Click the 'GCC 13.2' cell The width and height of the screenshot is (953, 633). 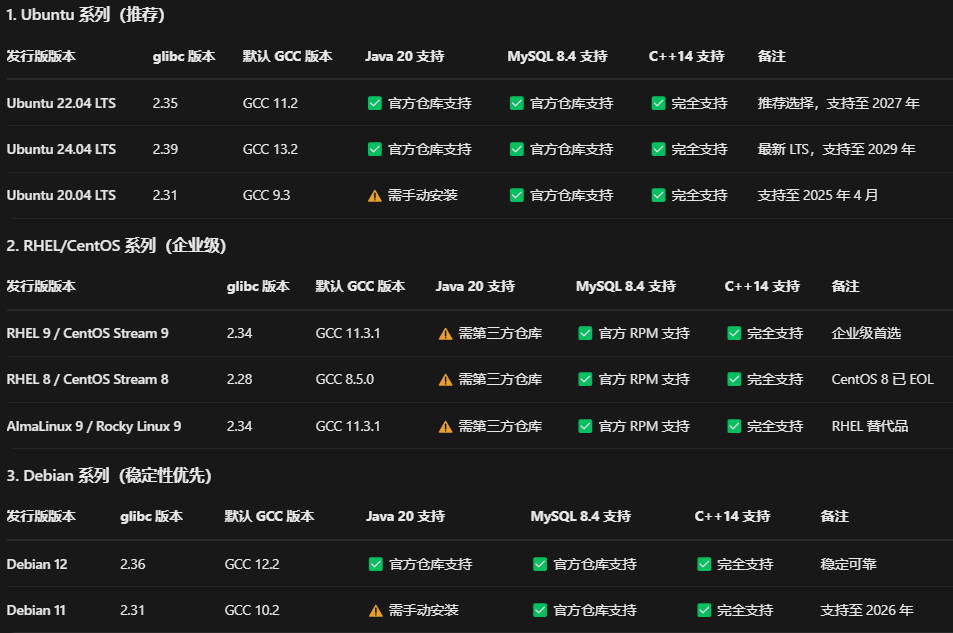(270, 149)
